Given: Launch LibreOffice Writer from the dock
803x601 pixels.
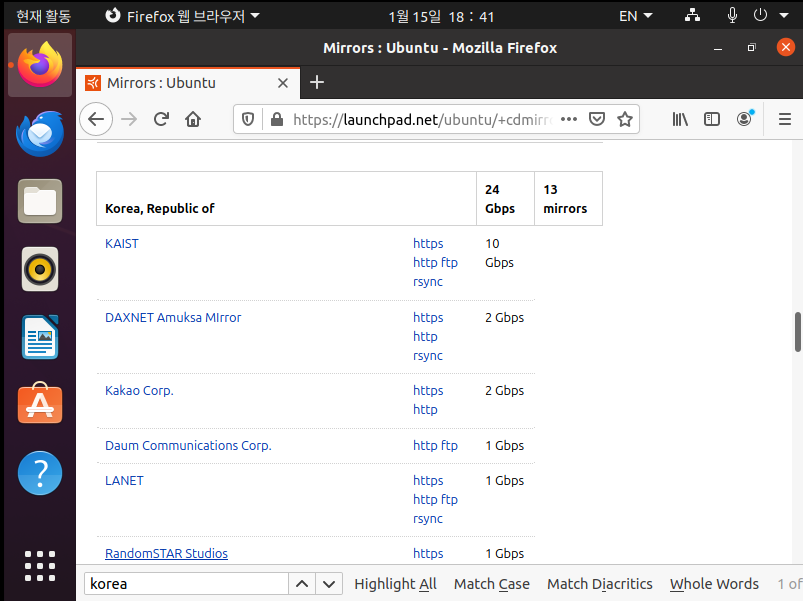Looking at the screenshot, I should click(40, 337).
